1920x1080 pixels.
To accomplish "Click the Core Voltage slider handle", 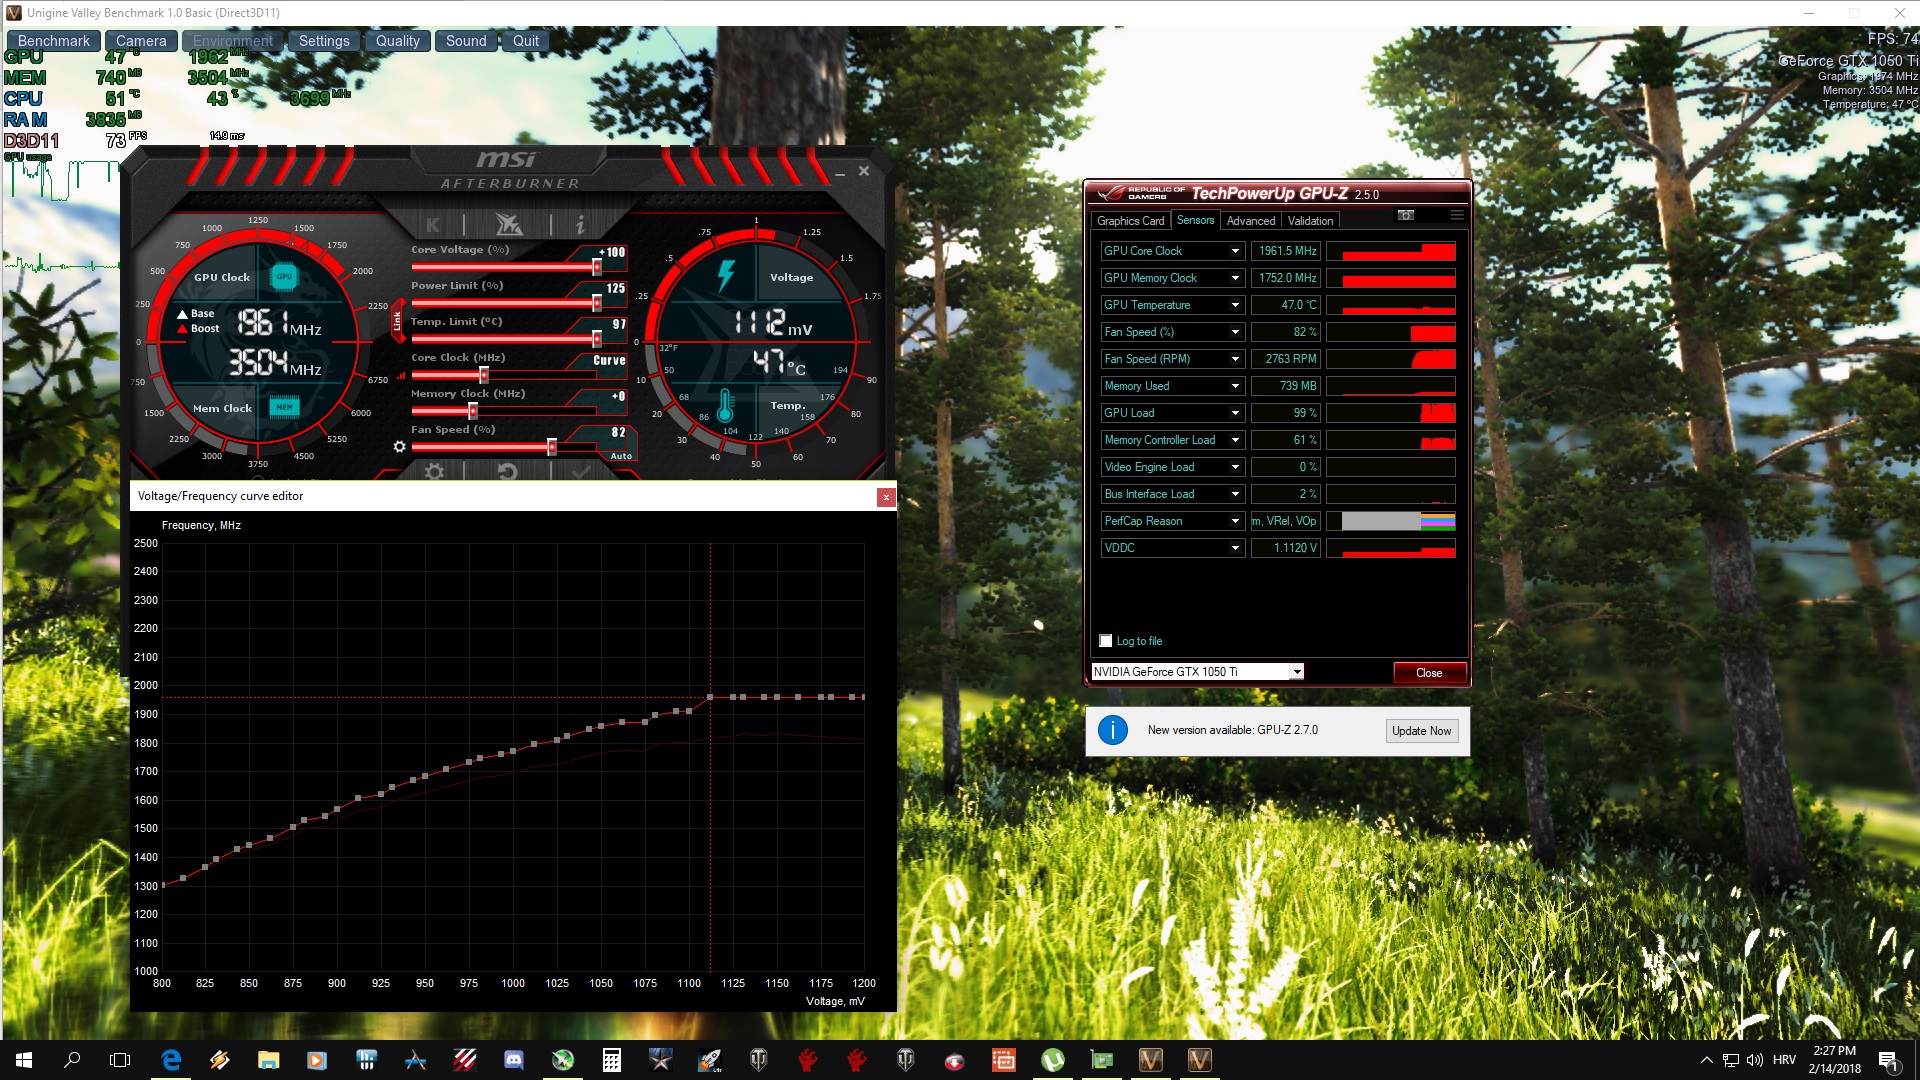I will [597, 267].
